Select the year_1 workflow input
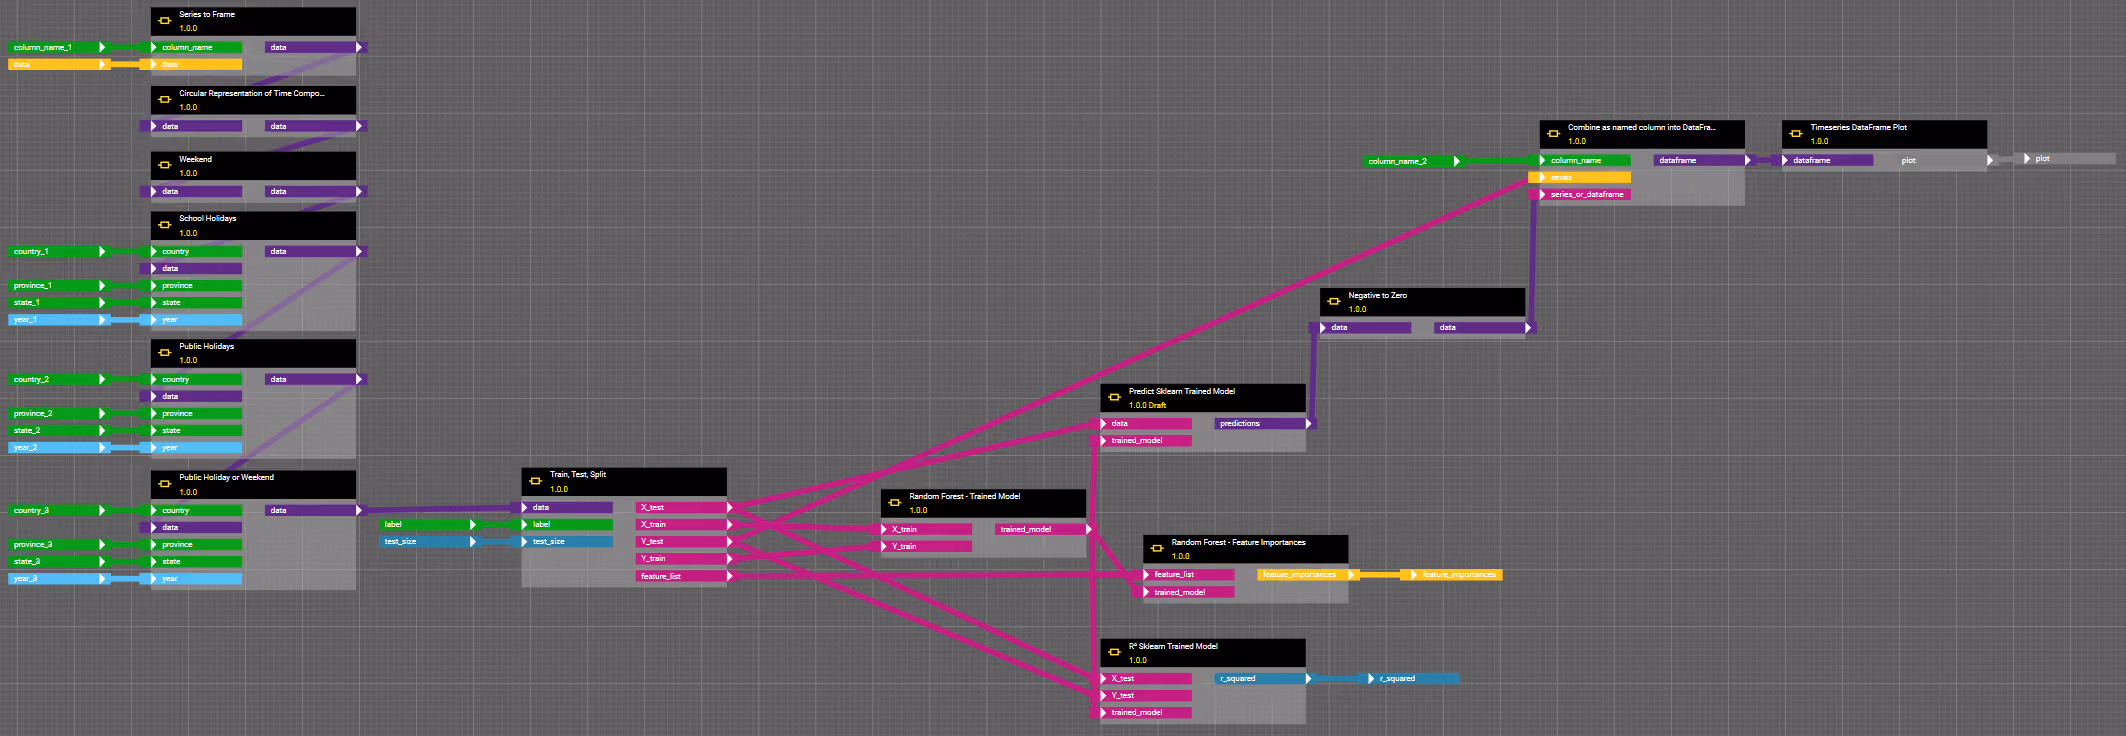This screenshot has width=2126, height=736. (57, 320)
